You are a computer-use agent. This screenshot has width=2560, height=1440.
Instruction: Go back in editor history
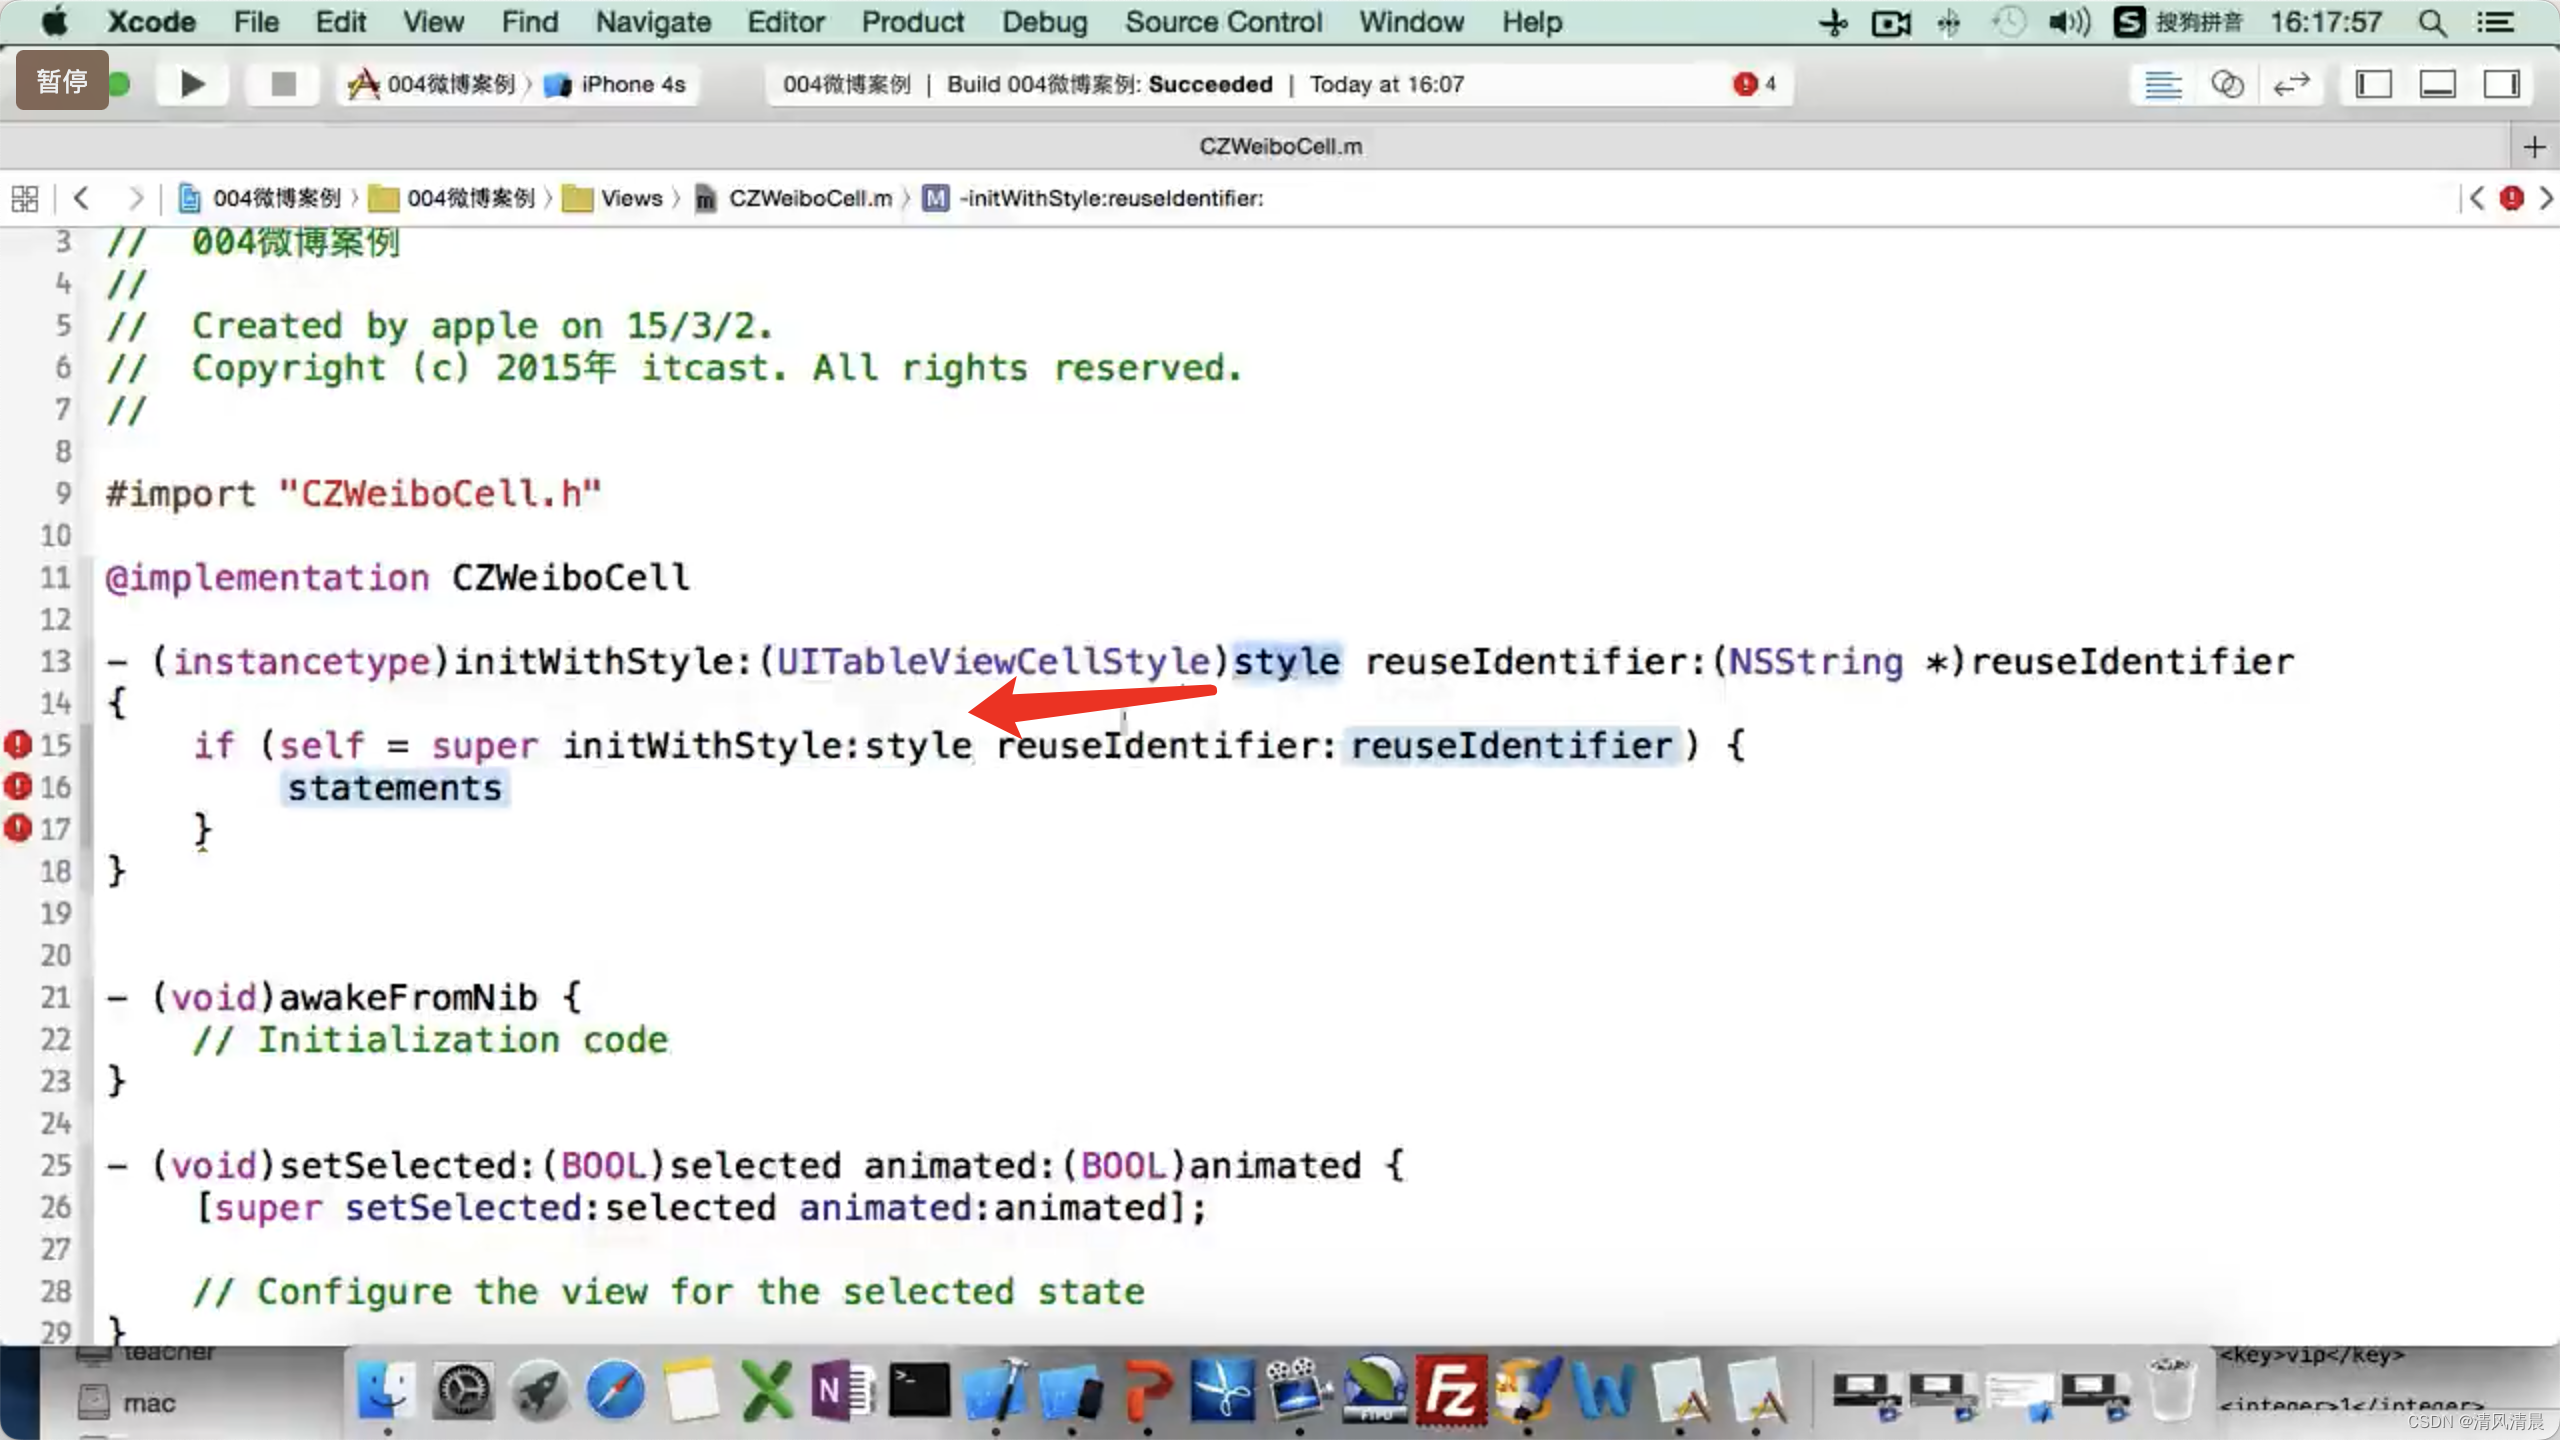tap(82, 198)
